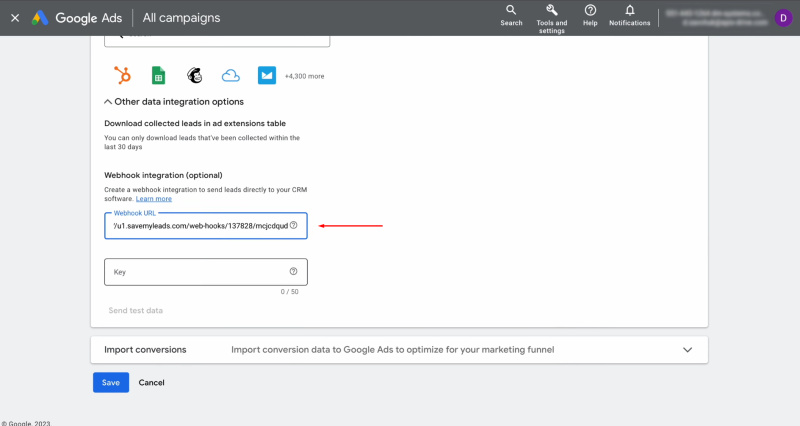Screen dimensions: 800x426
Task: Open the Help menu
Action: tap(590, 15)
